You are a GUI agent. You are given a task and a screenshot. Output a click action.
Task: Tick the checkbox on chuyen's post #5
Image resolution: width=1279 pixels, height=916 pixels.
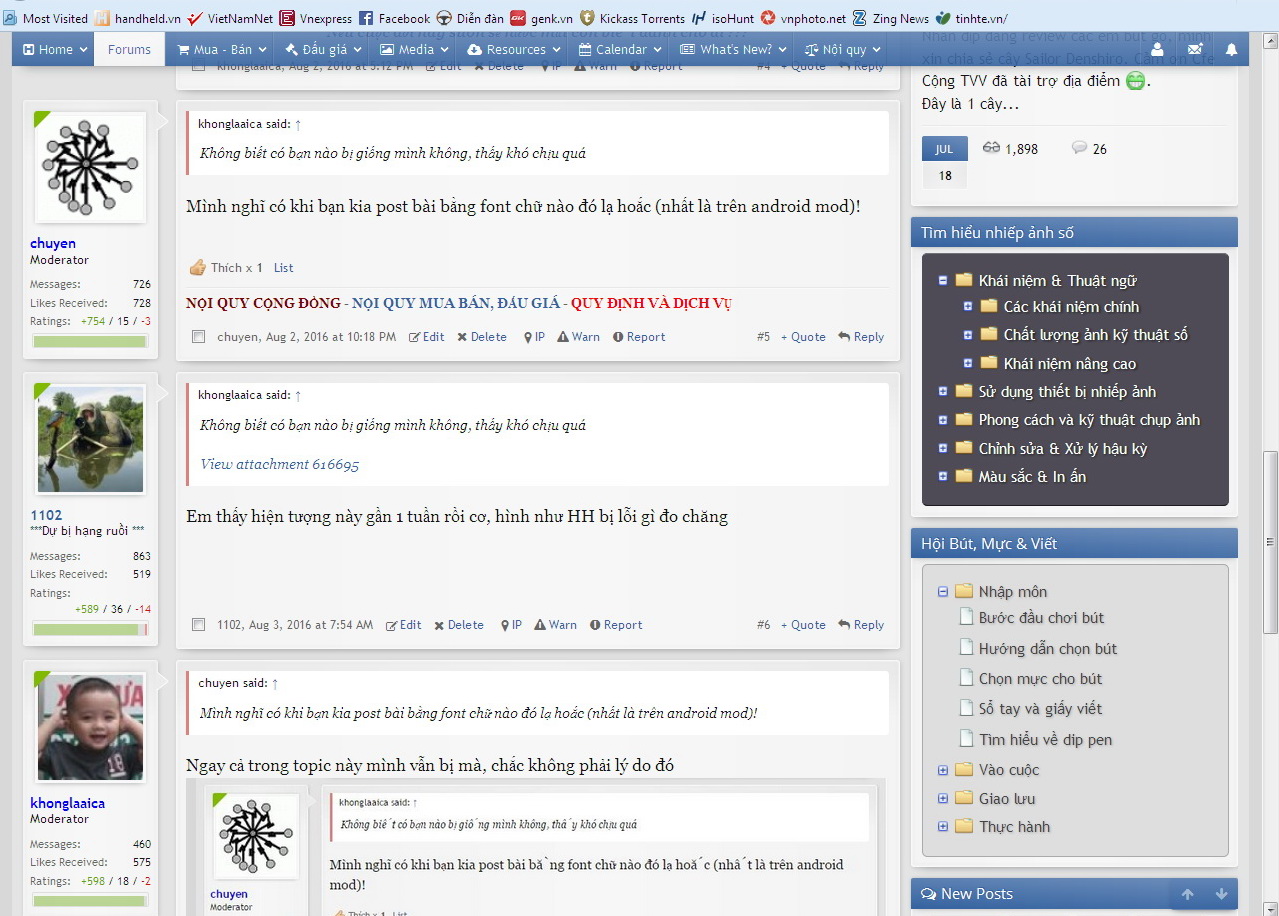click(199, 337)
